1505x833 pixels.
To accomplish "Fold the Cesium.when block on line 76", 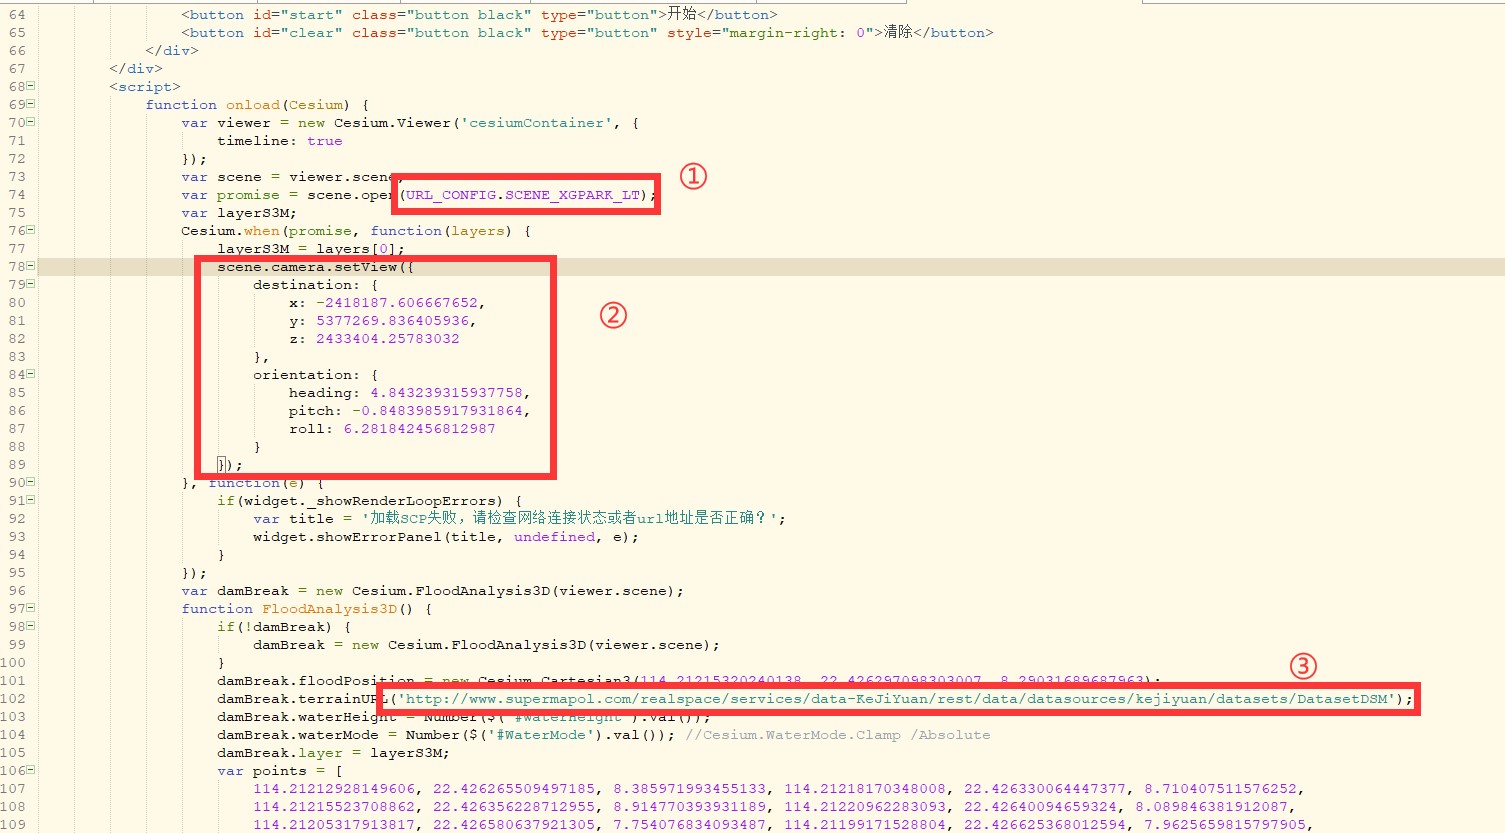I will (31, 230).
